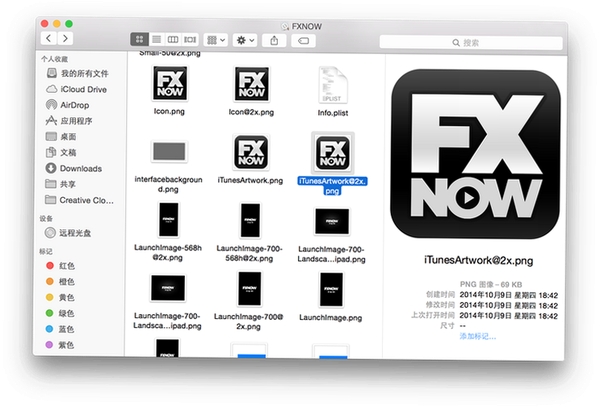Screen dimensions: 600x407
Task: Filter by the red 红色 tag
Action: click(x=60, y=265)
